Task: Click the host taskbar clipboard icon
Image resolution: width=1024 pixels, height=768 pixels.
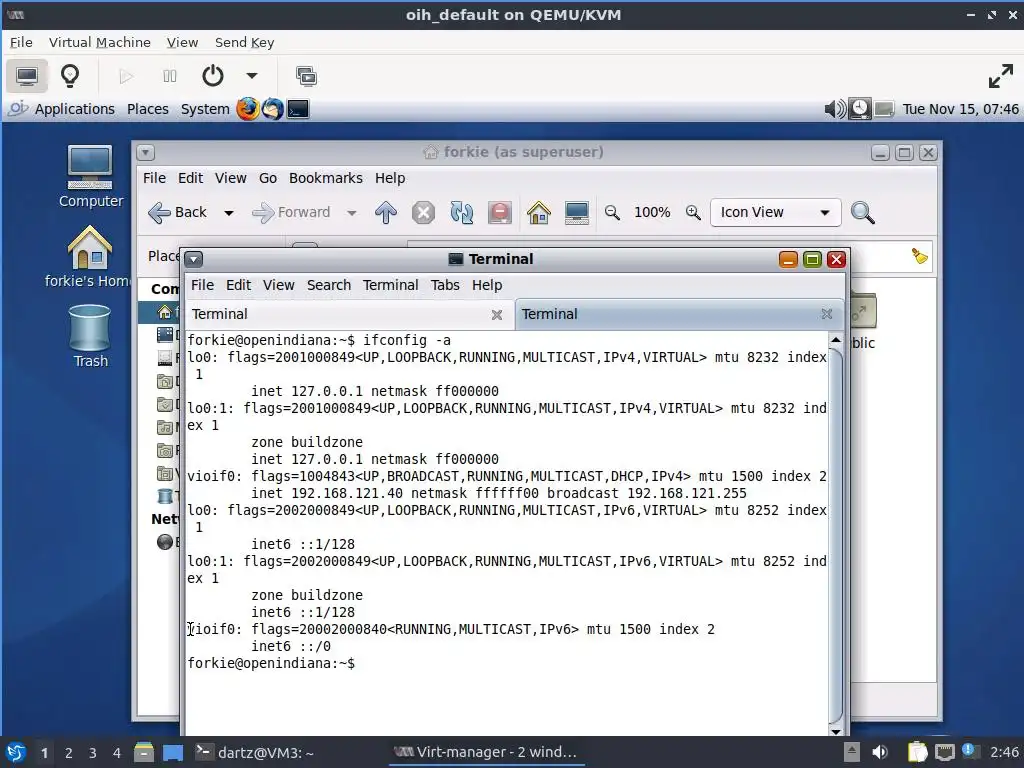Action: click(x=917, y=752)
